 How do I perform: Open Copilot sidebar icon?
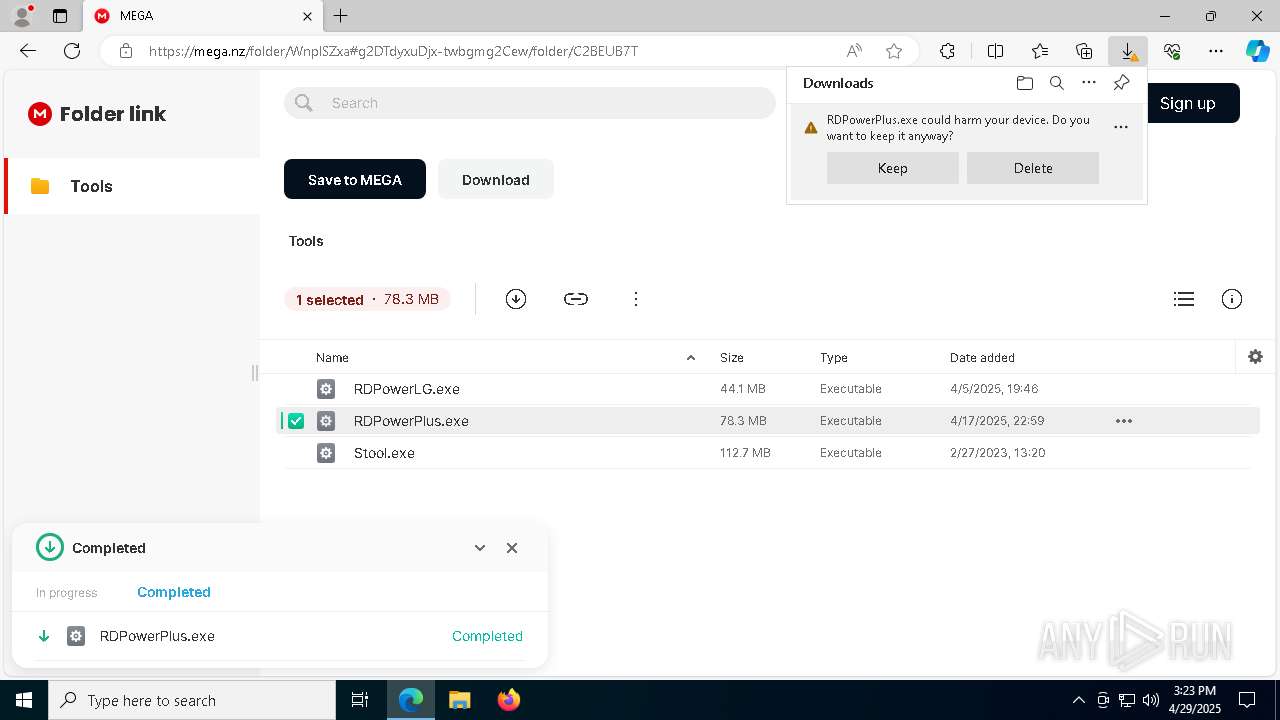coord(1257,51)
